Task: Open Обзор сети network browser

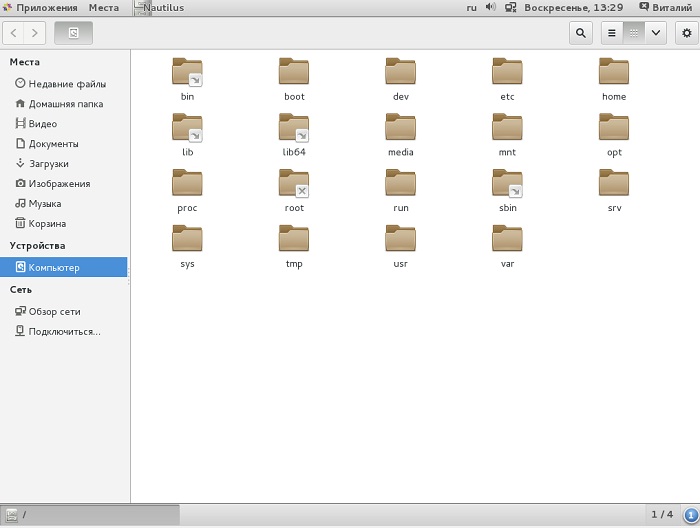Action: pyautogui.click(x=64, y=312)
